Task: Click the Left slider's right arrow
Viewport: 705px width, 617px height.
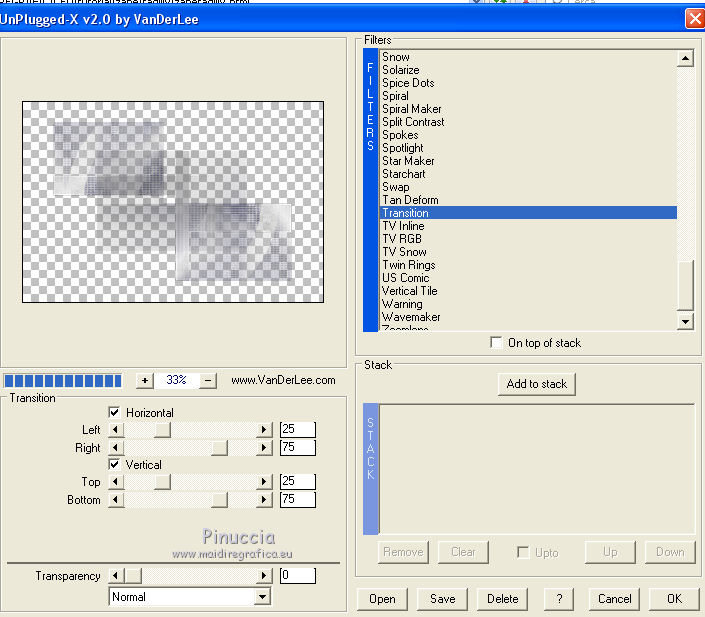Action: point(264,429)
